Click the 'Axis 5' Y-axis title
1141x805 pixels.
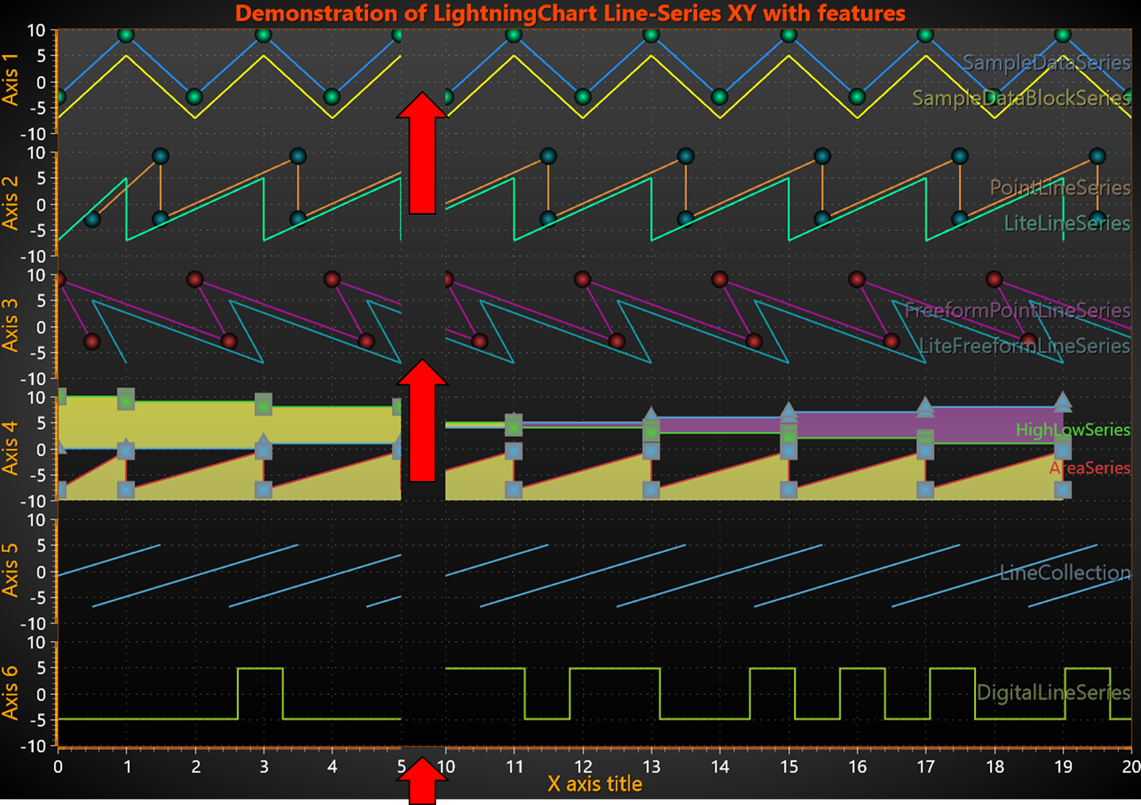pyautogui.click(x=10, y=570)
